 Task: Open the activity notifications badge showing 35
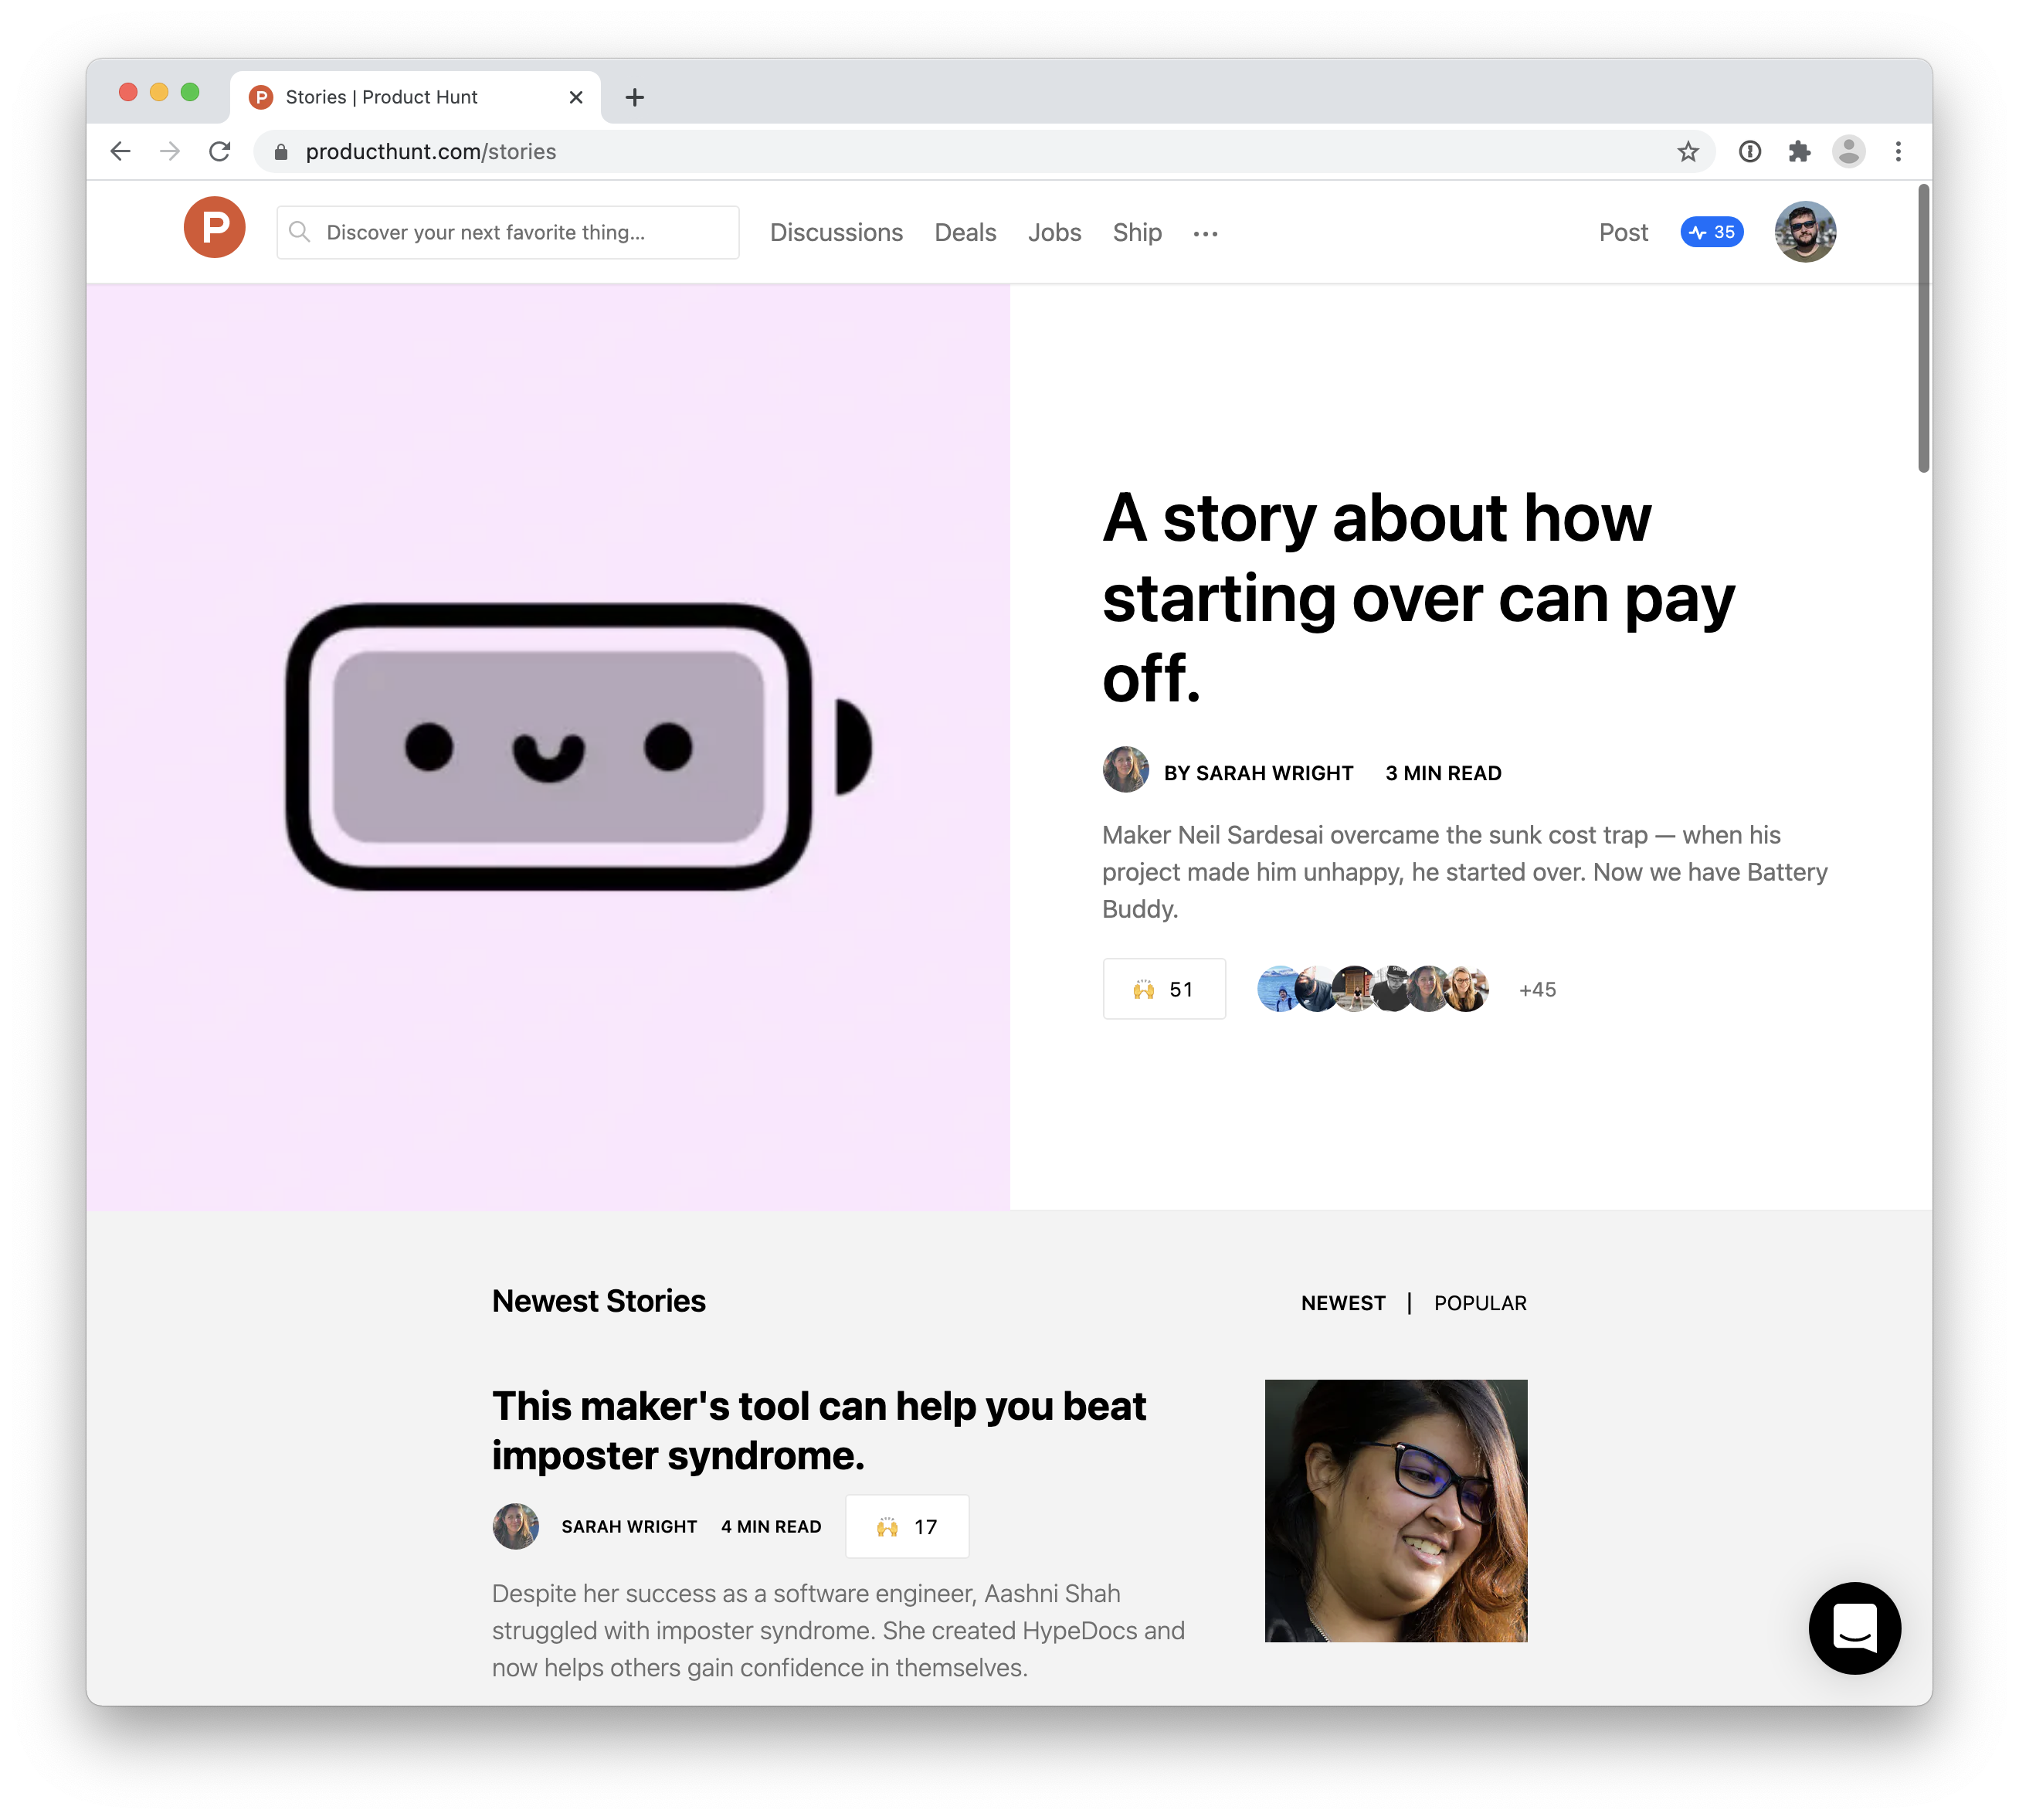[1711, 231]
